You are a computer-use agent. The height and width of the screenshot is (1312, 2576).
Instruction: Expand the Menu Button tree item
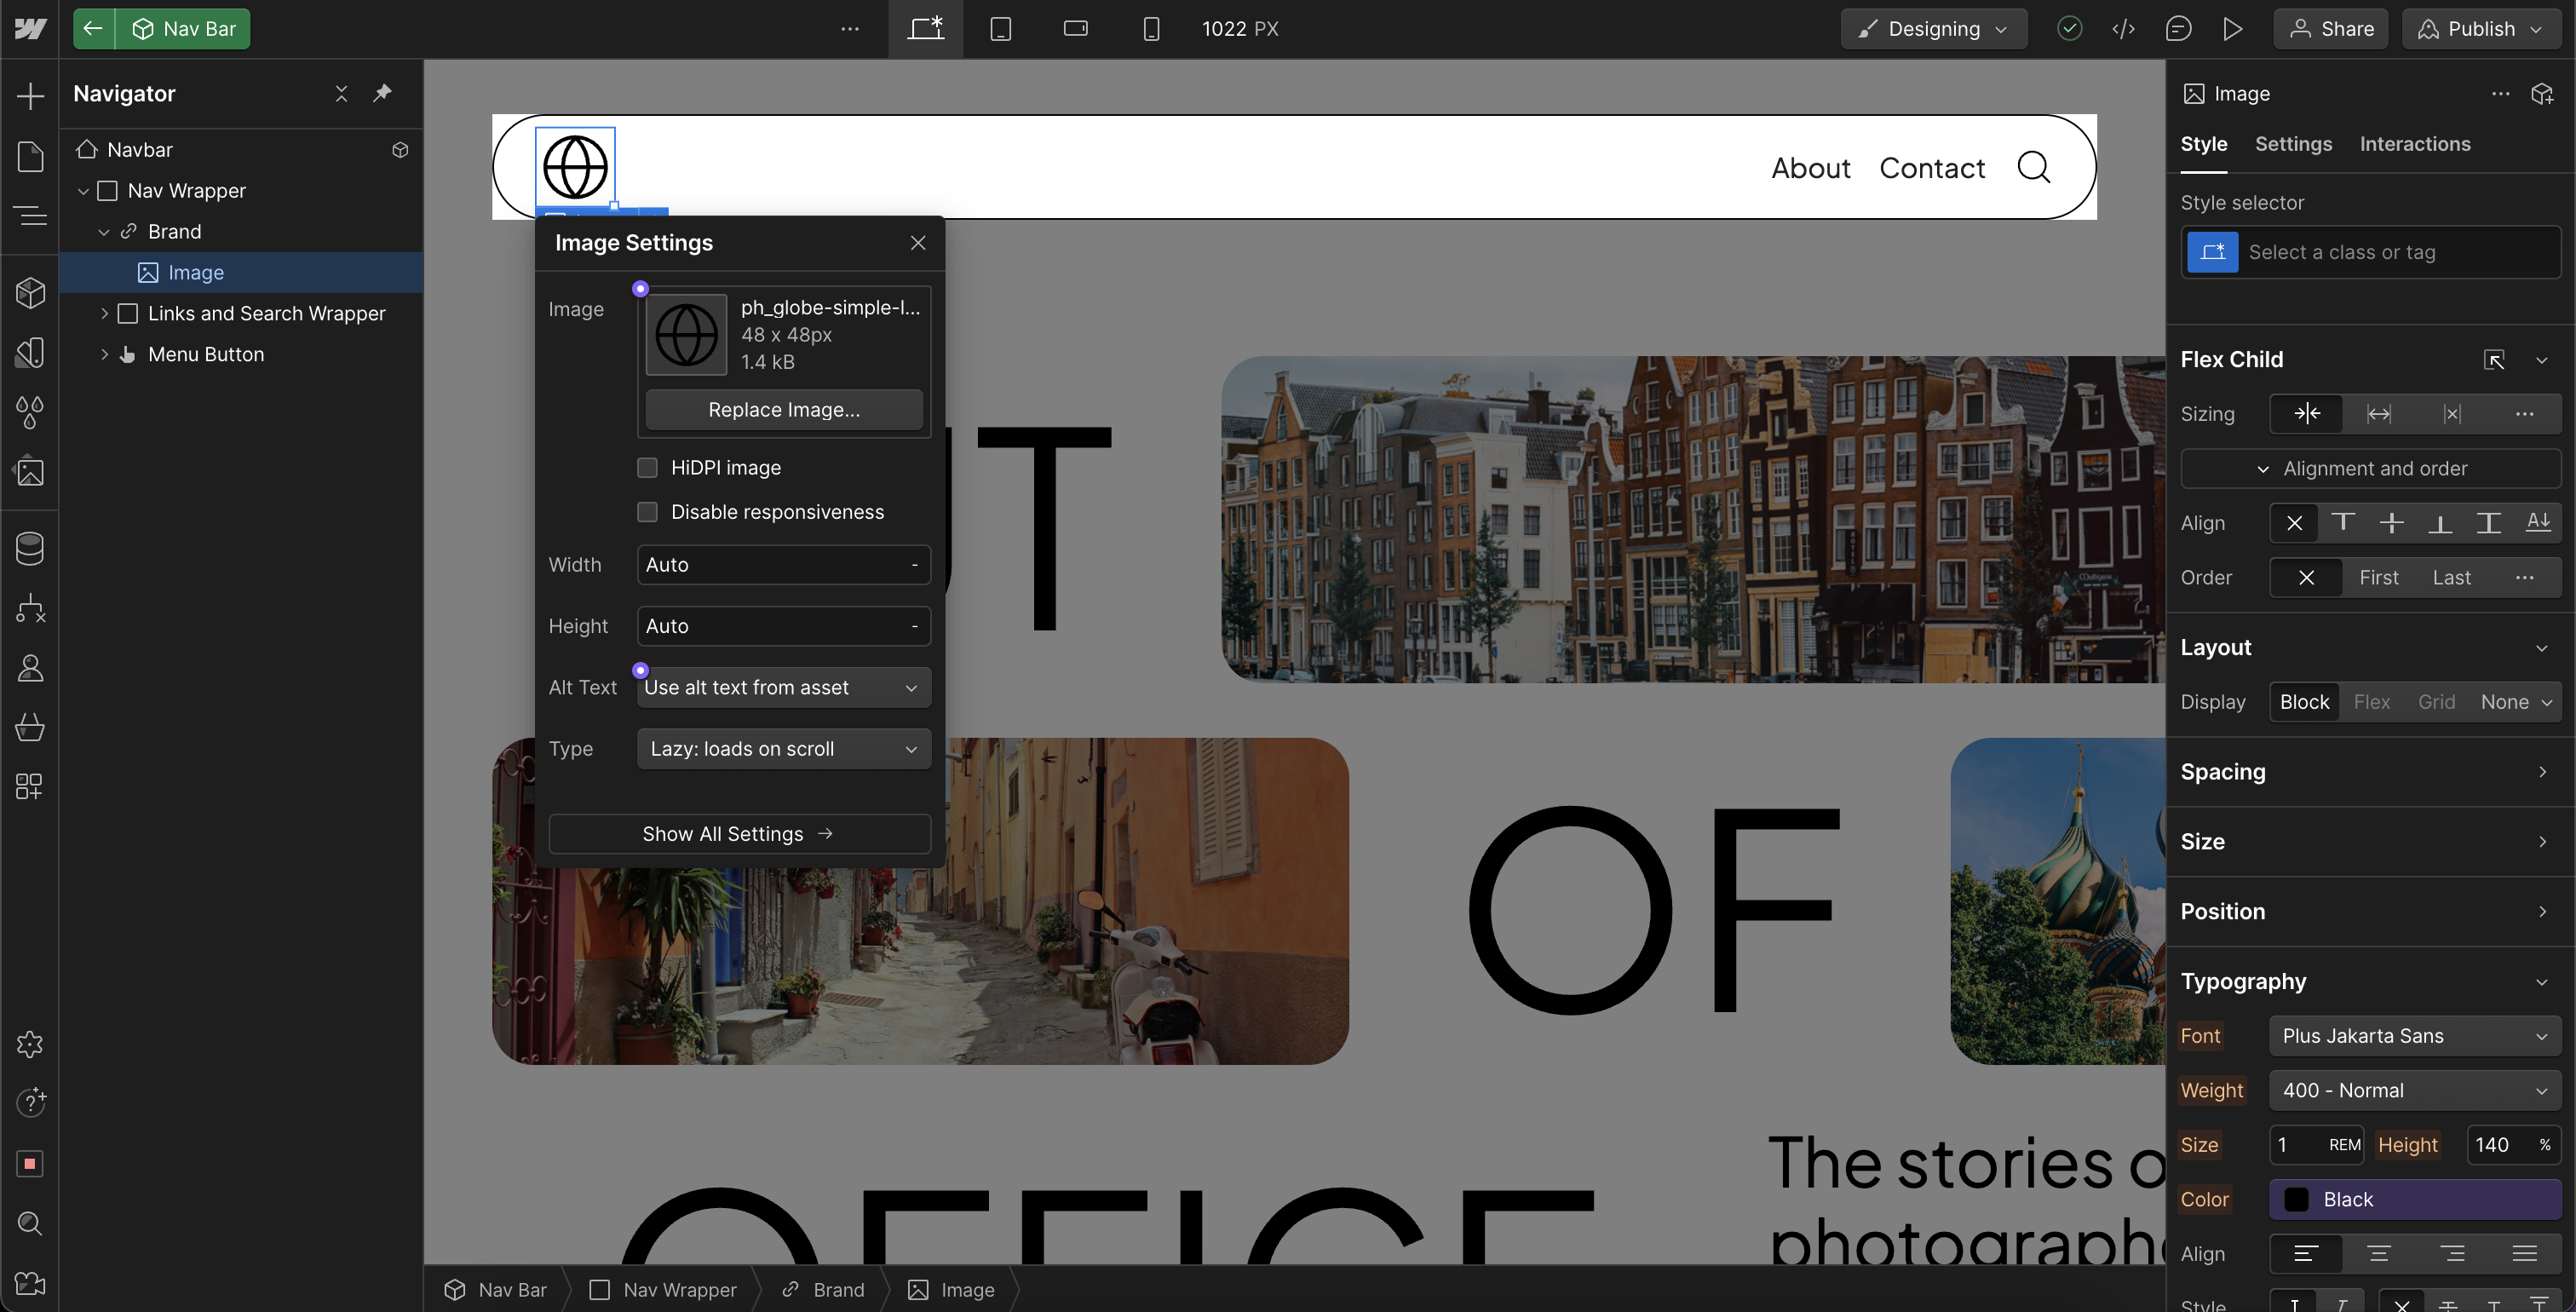pos(104,354)
